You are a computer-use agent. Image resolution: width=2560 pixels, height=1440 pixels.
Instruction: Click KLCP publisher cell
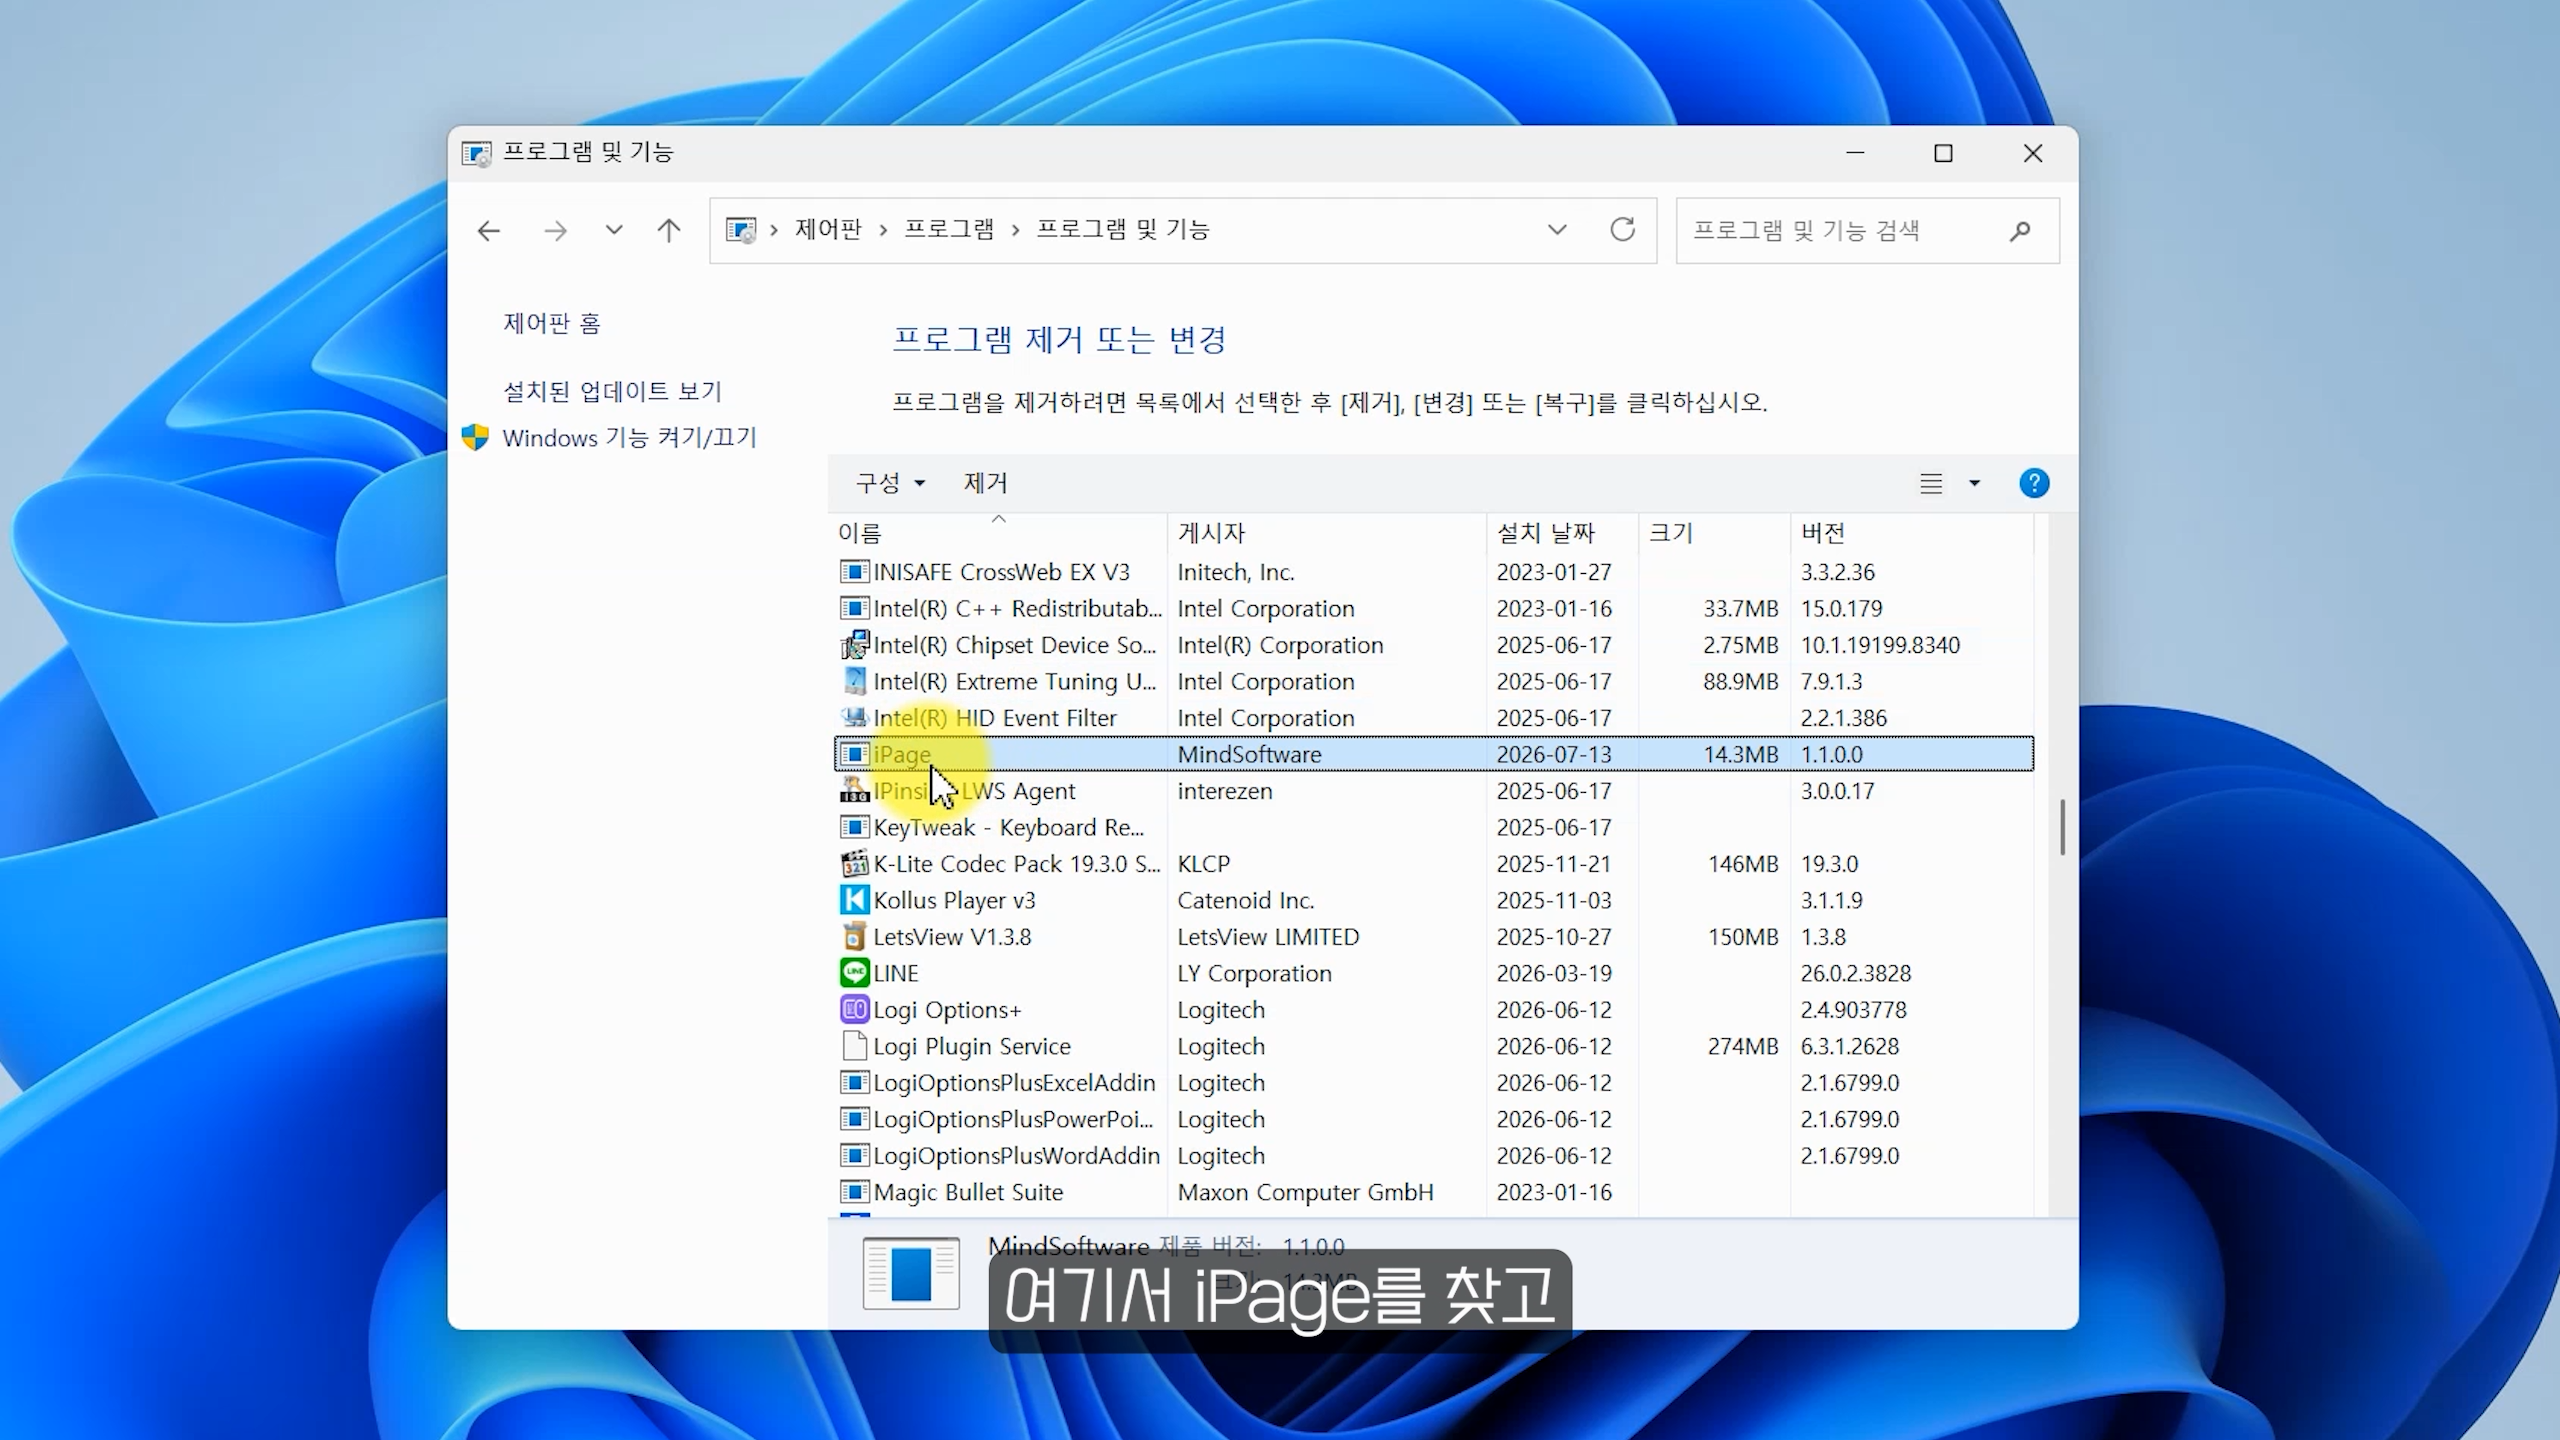[1203, 864]
